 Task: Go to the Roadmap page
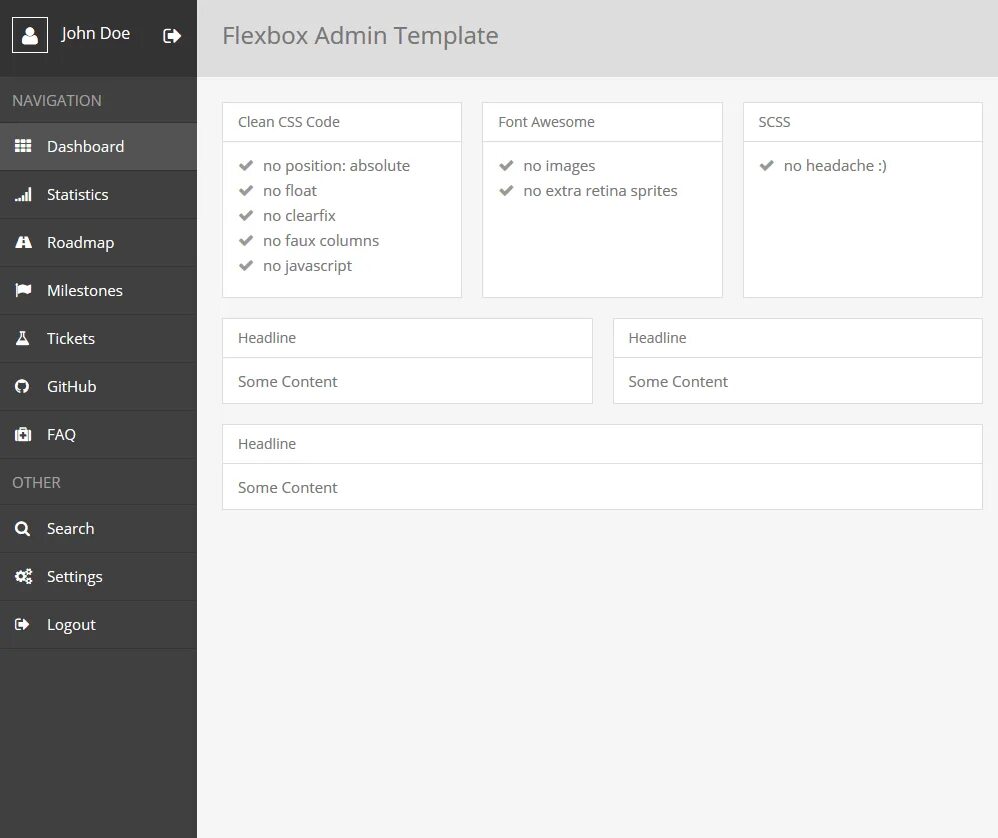[80, 243]
